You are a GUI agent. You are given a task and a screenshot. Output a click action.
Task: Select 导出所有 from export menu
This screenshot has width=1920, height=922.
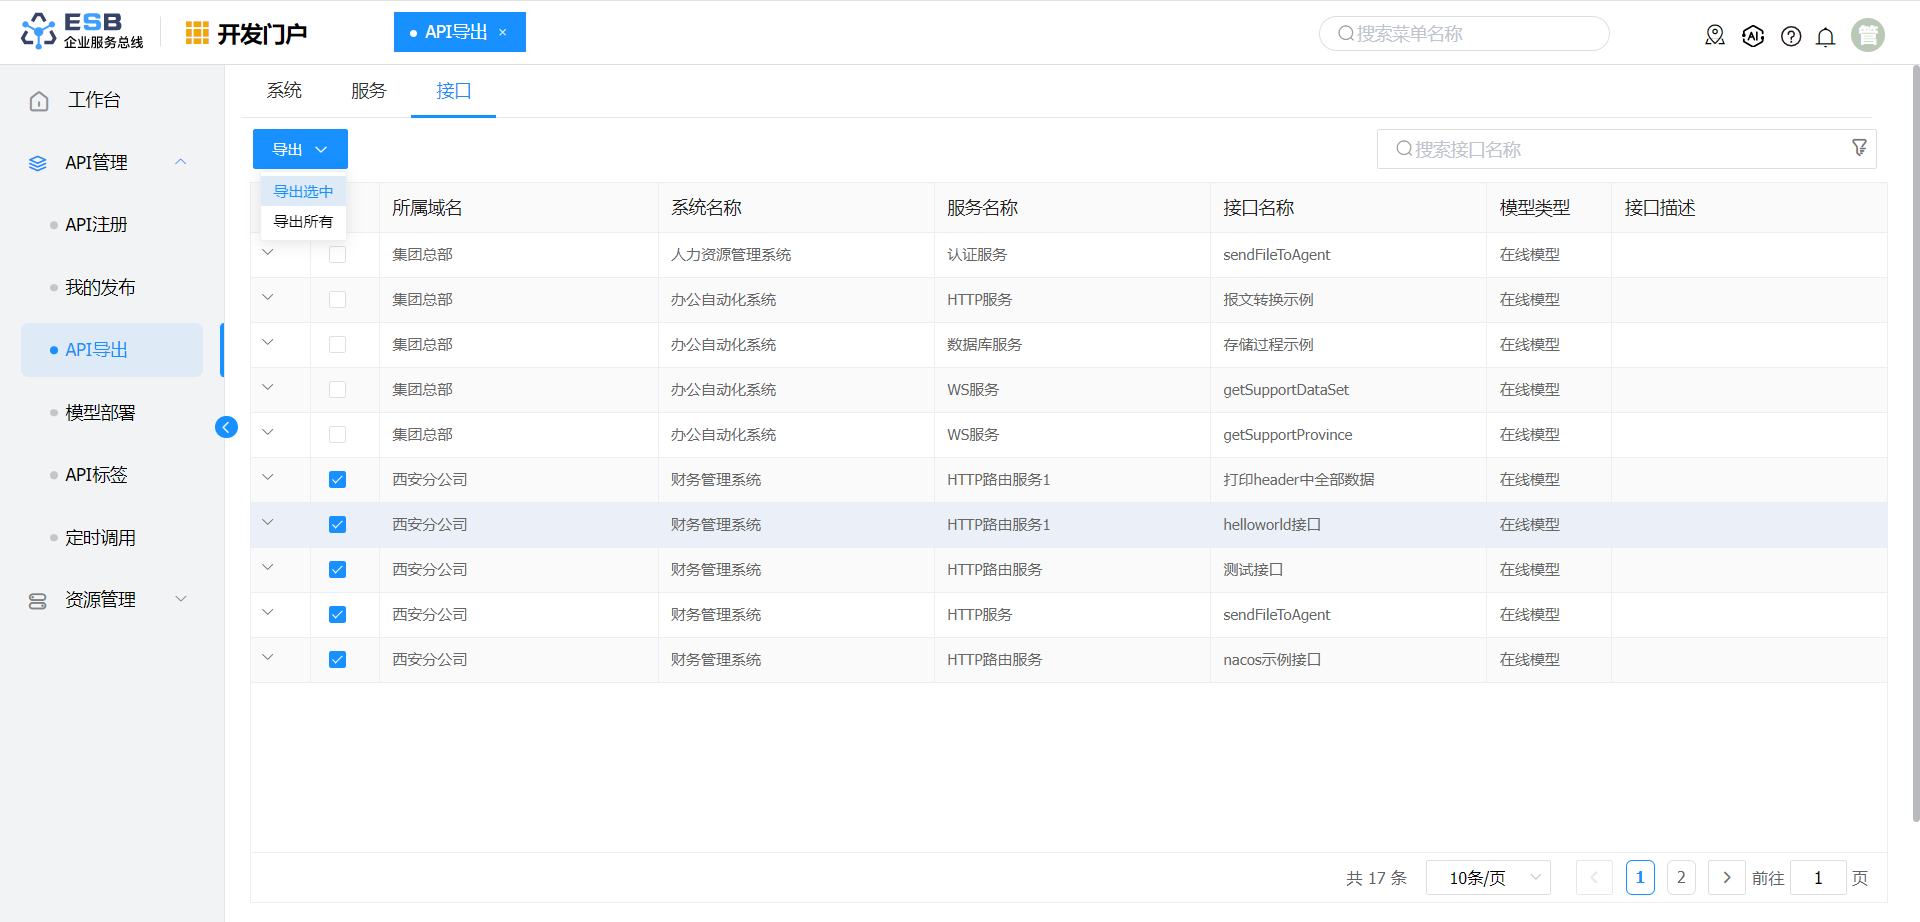(303, 222)
